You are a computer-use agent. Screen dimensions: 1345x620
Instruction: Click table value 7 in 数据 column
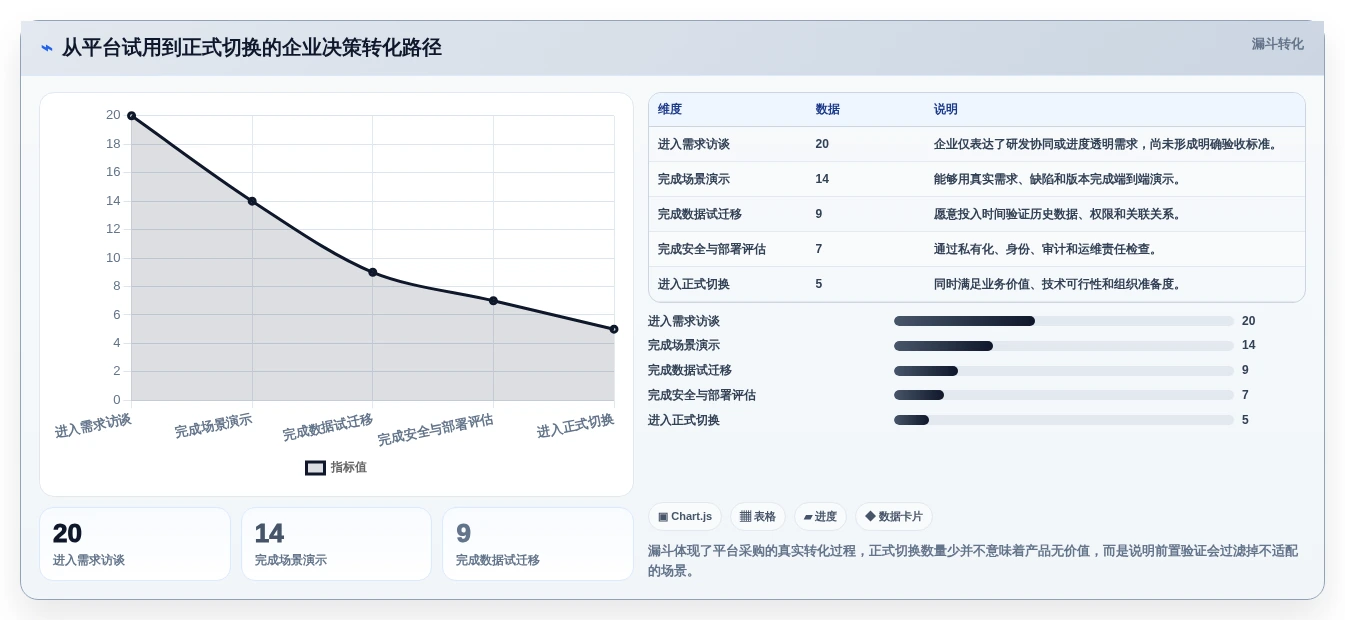point(819,249)
